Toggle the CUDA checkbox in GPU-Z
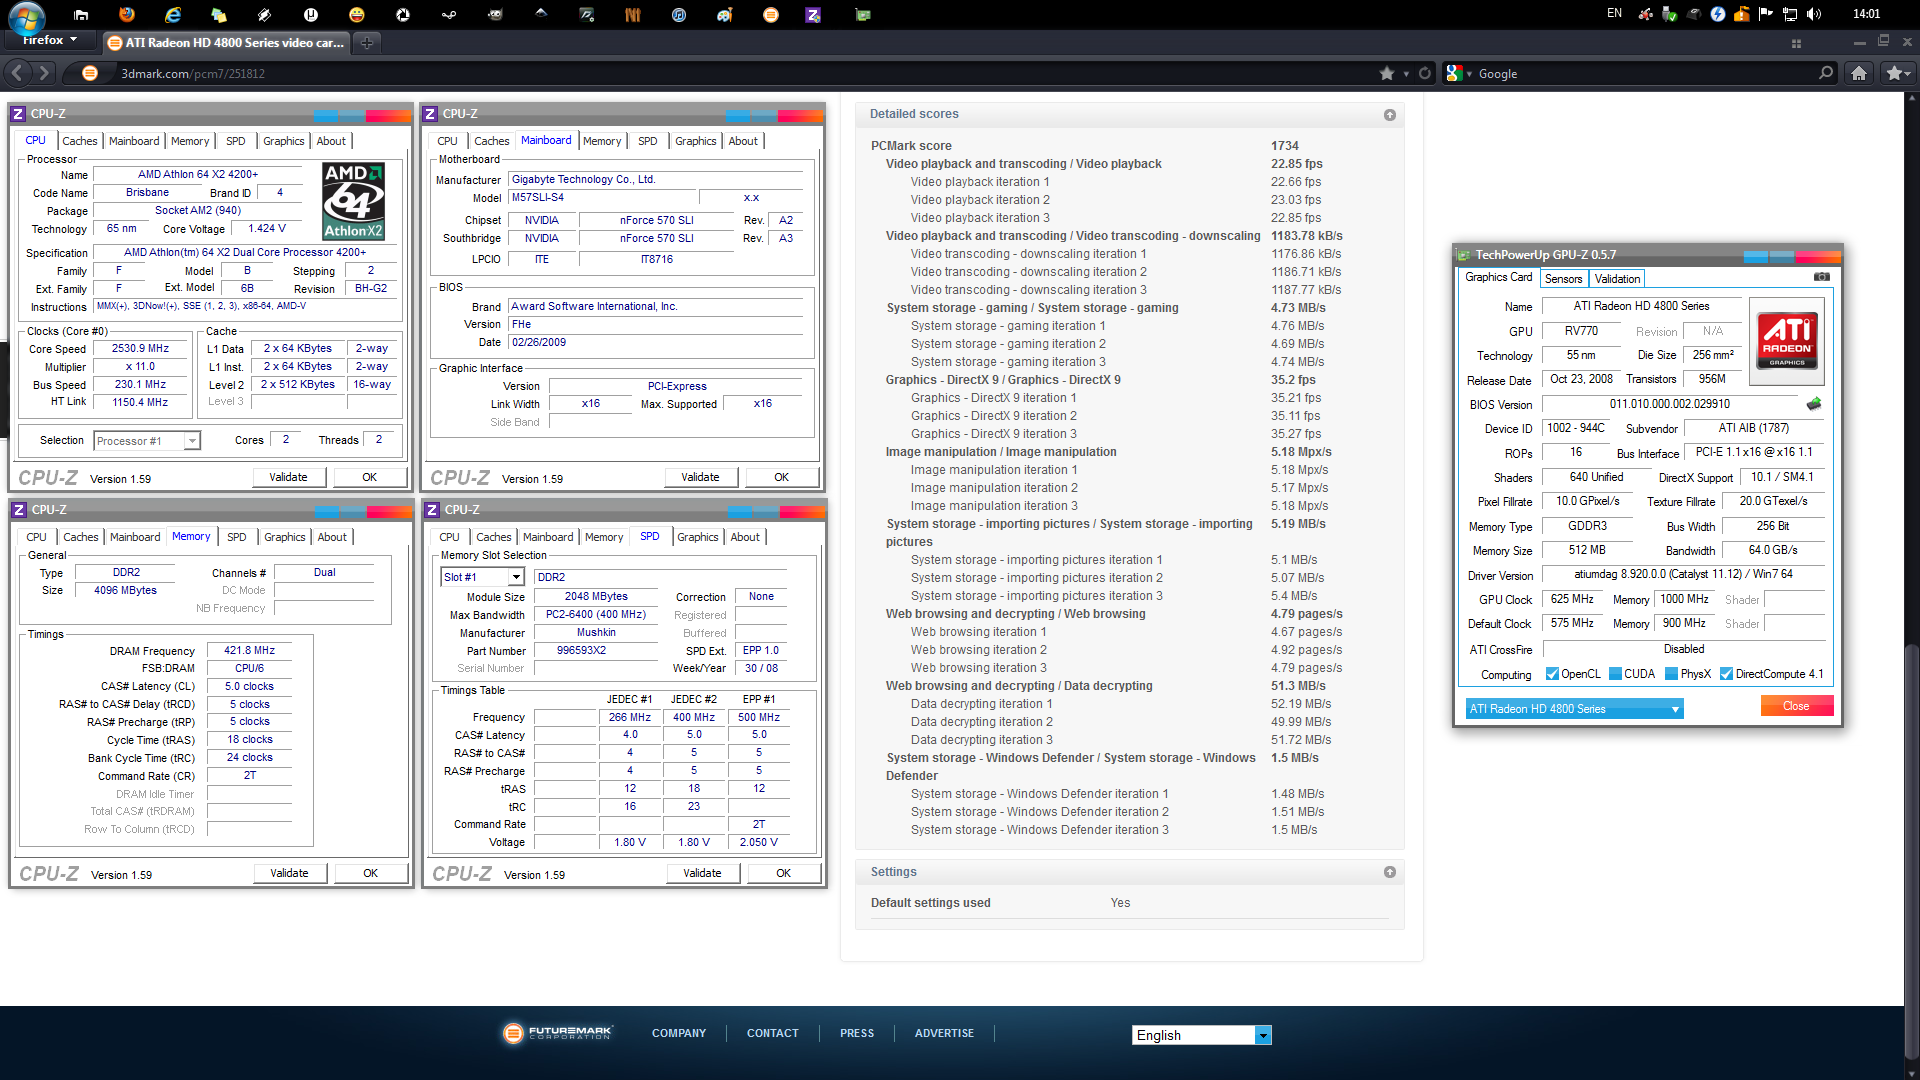This screenshot has width=1920, height=1080. click(1615, 674)
